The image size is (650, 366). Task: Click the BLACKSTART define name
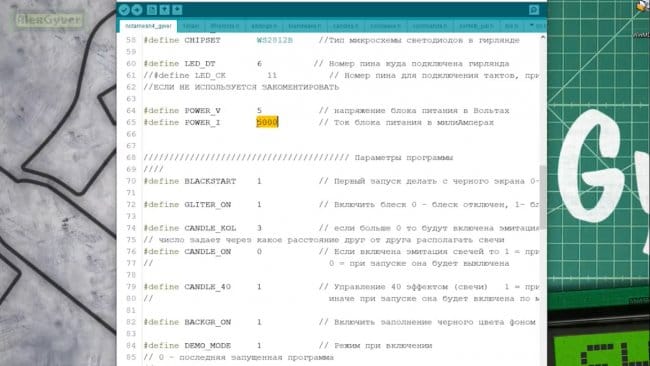coord(210,181)
